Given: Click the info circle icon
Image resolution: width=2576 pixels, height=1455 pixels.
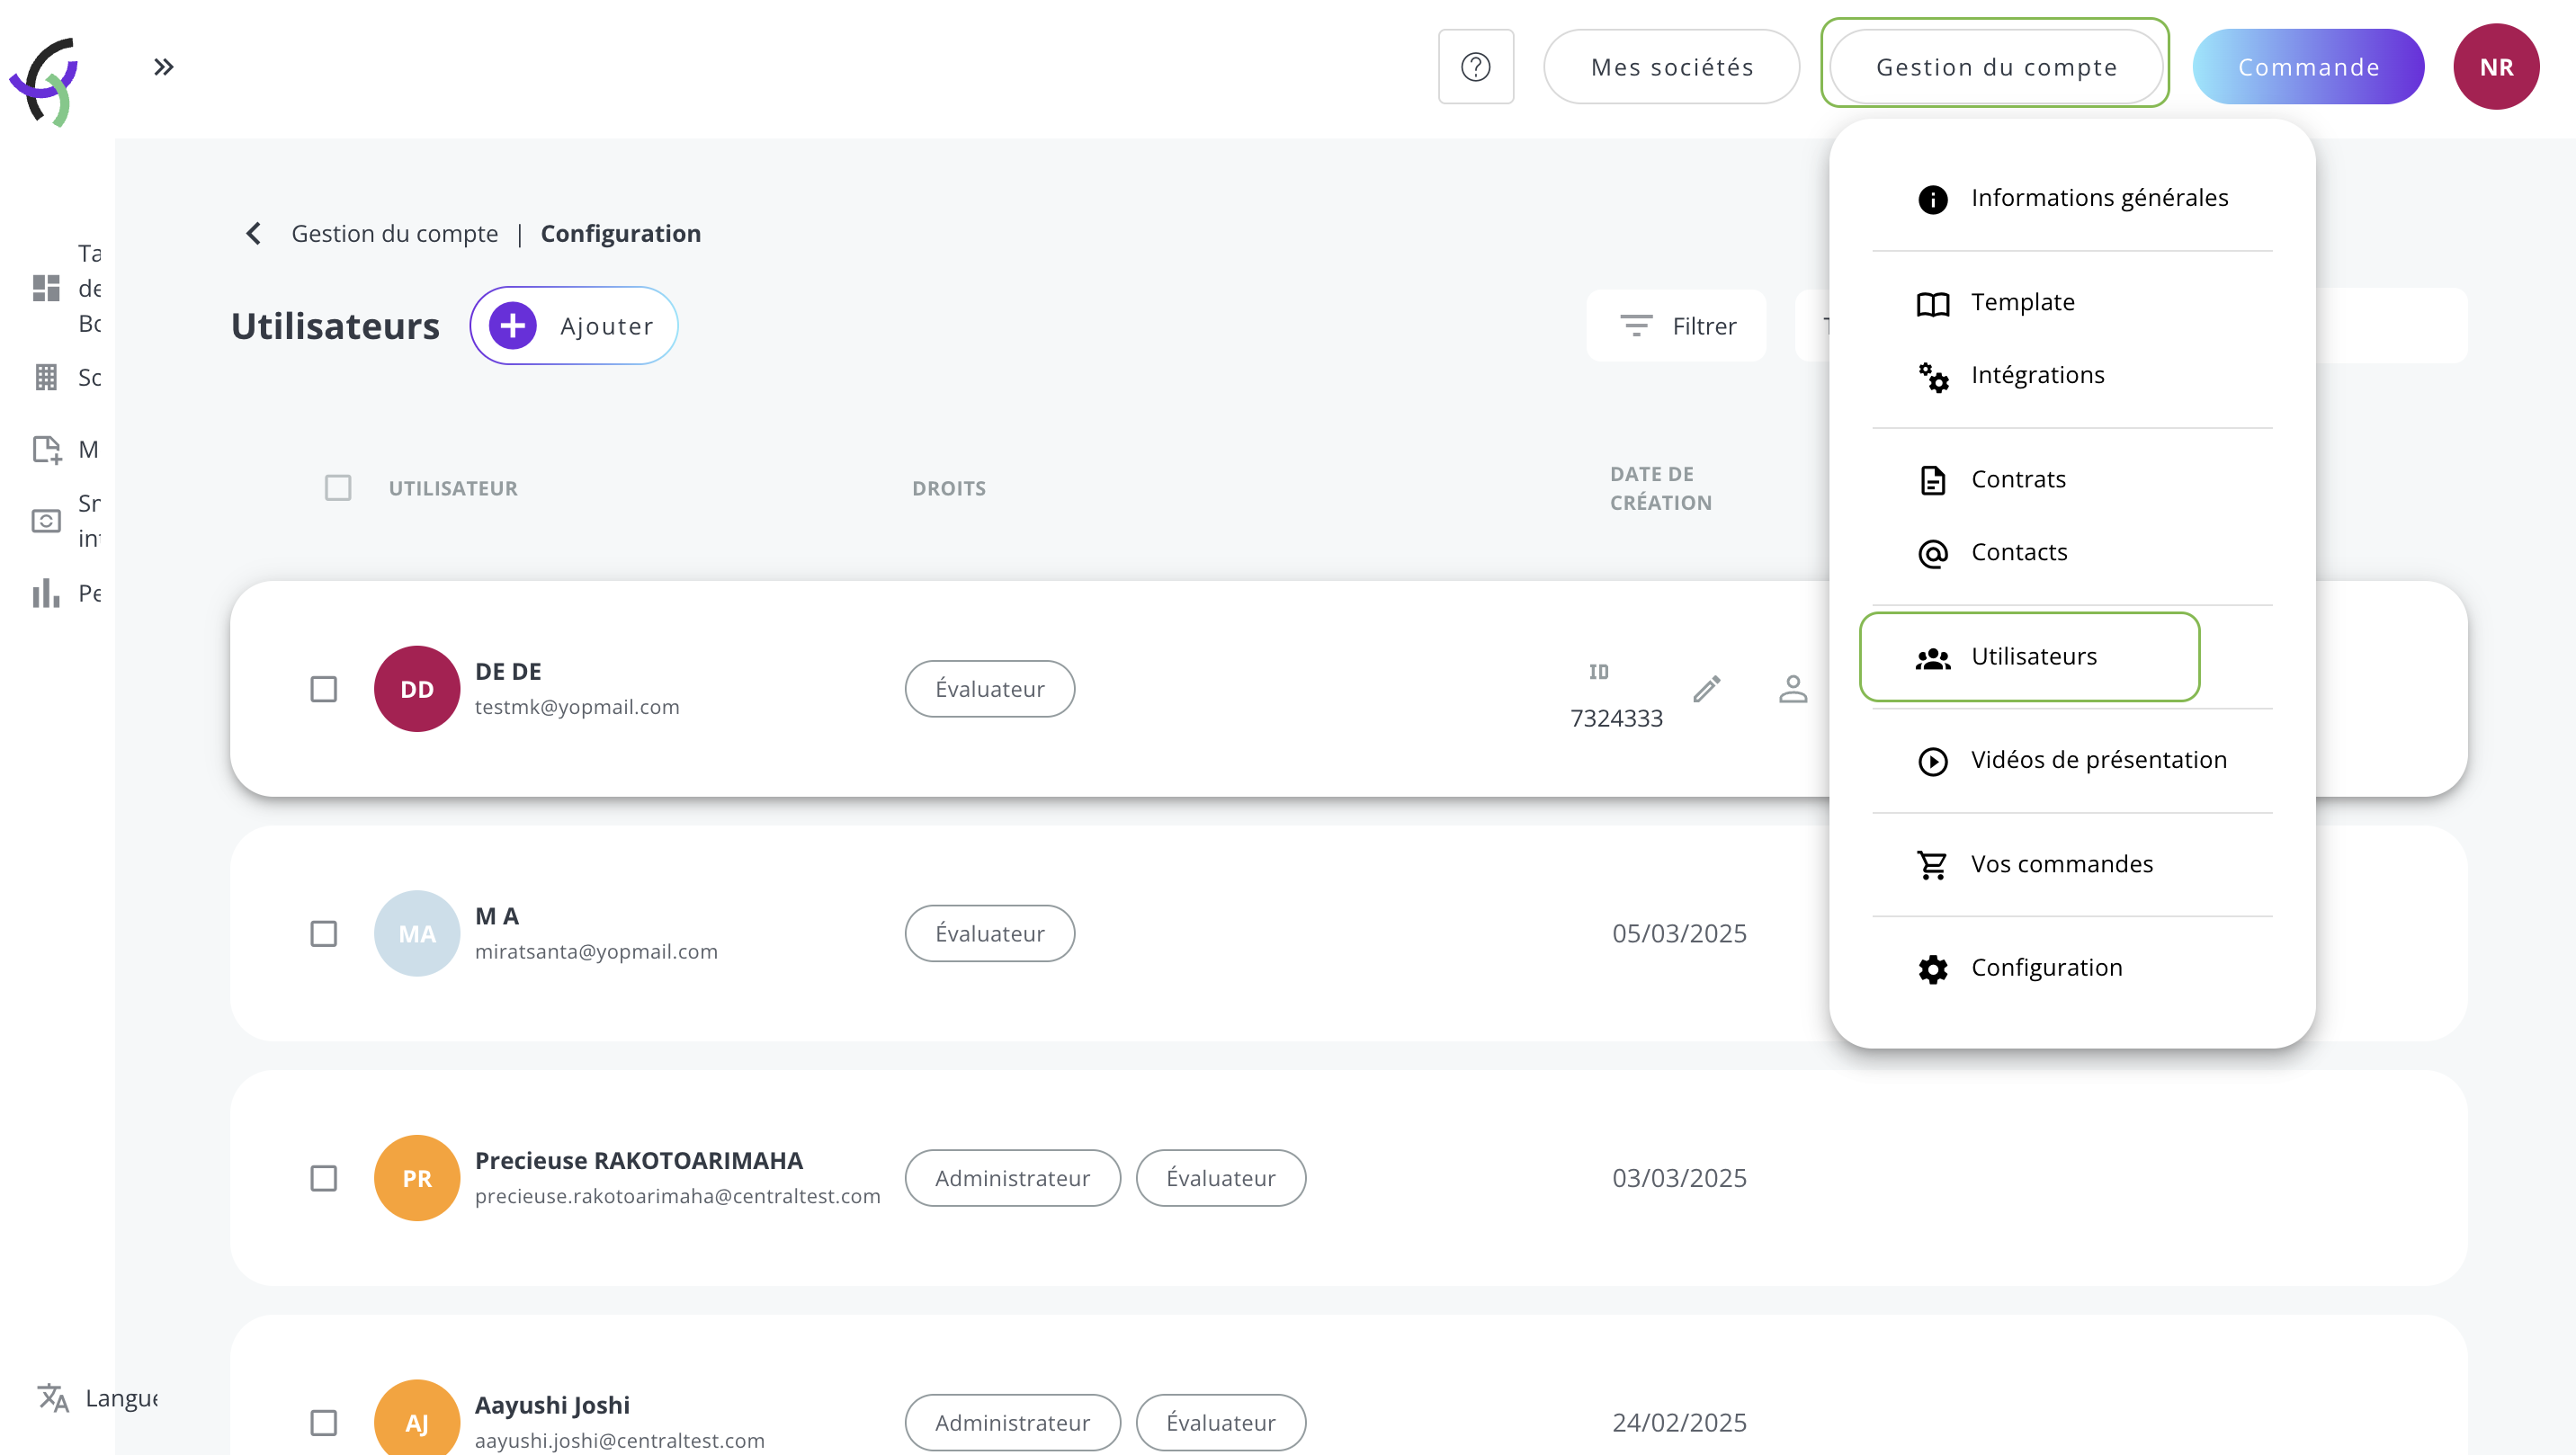Looking at the screenshot, I should [1933, 199].
